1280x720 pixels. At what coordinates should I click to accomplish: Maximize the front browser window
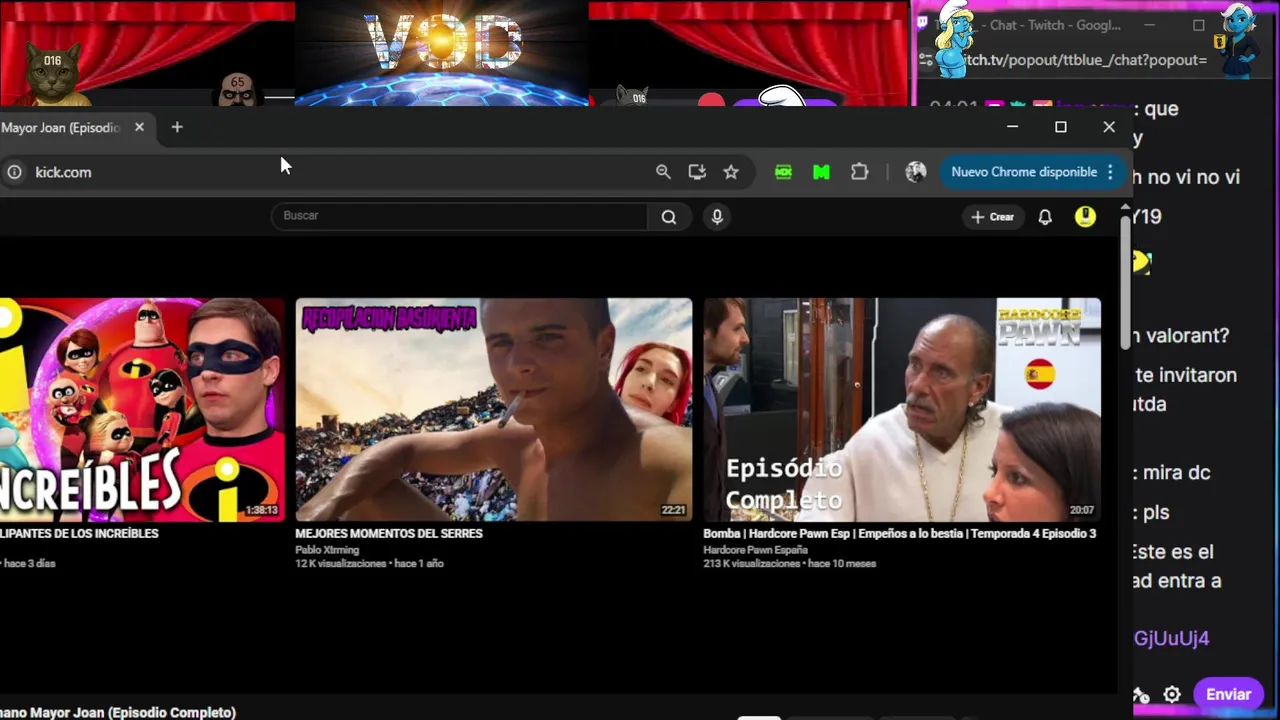pyautogui.click(x=1061, y=127)
